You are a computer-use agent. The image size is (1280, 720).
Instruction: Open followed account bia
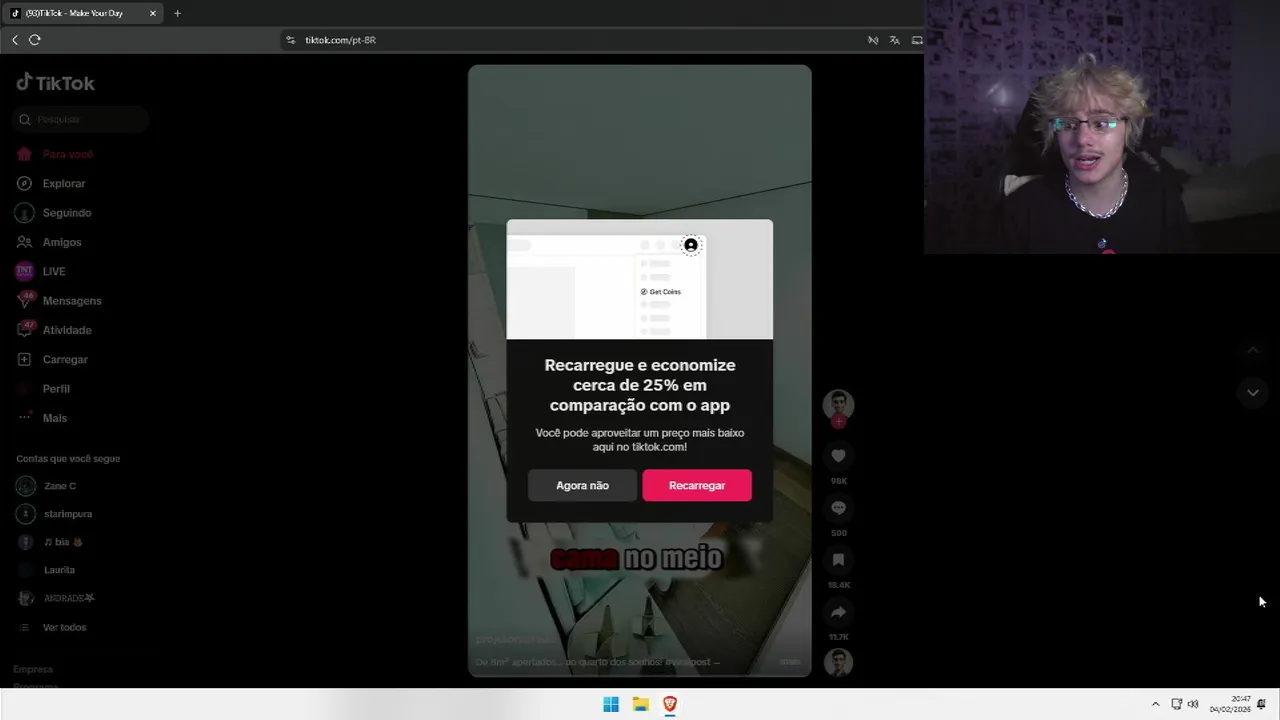click(x=62, y=542)
